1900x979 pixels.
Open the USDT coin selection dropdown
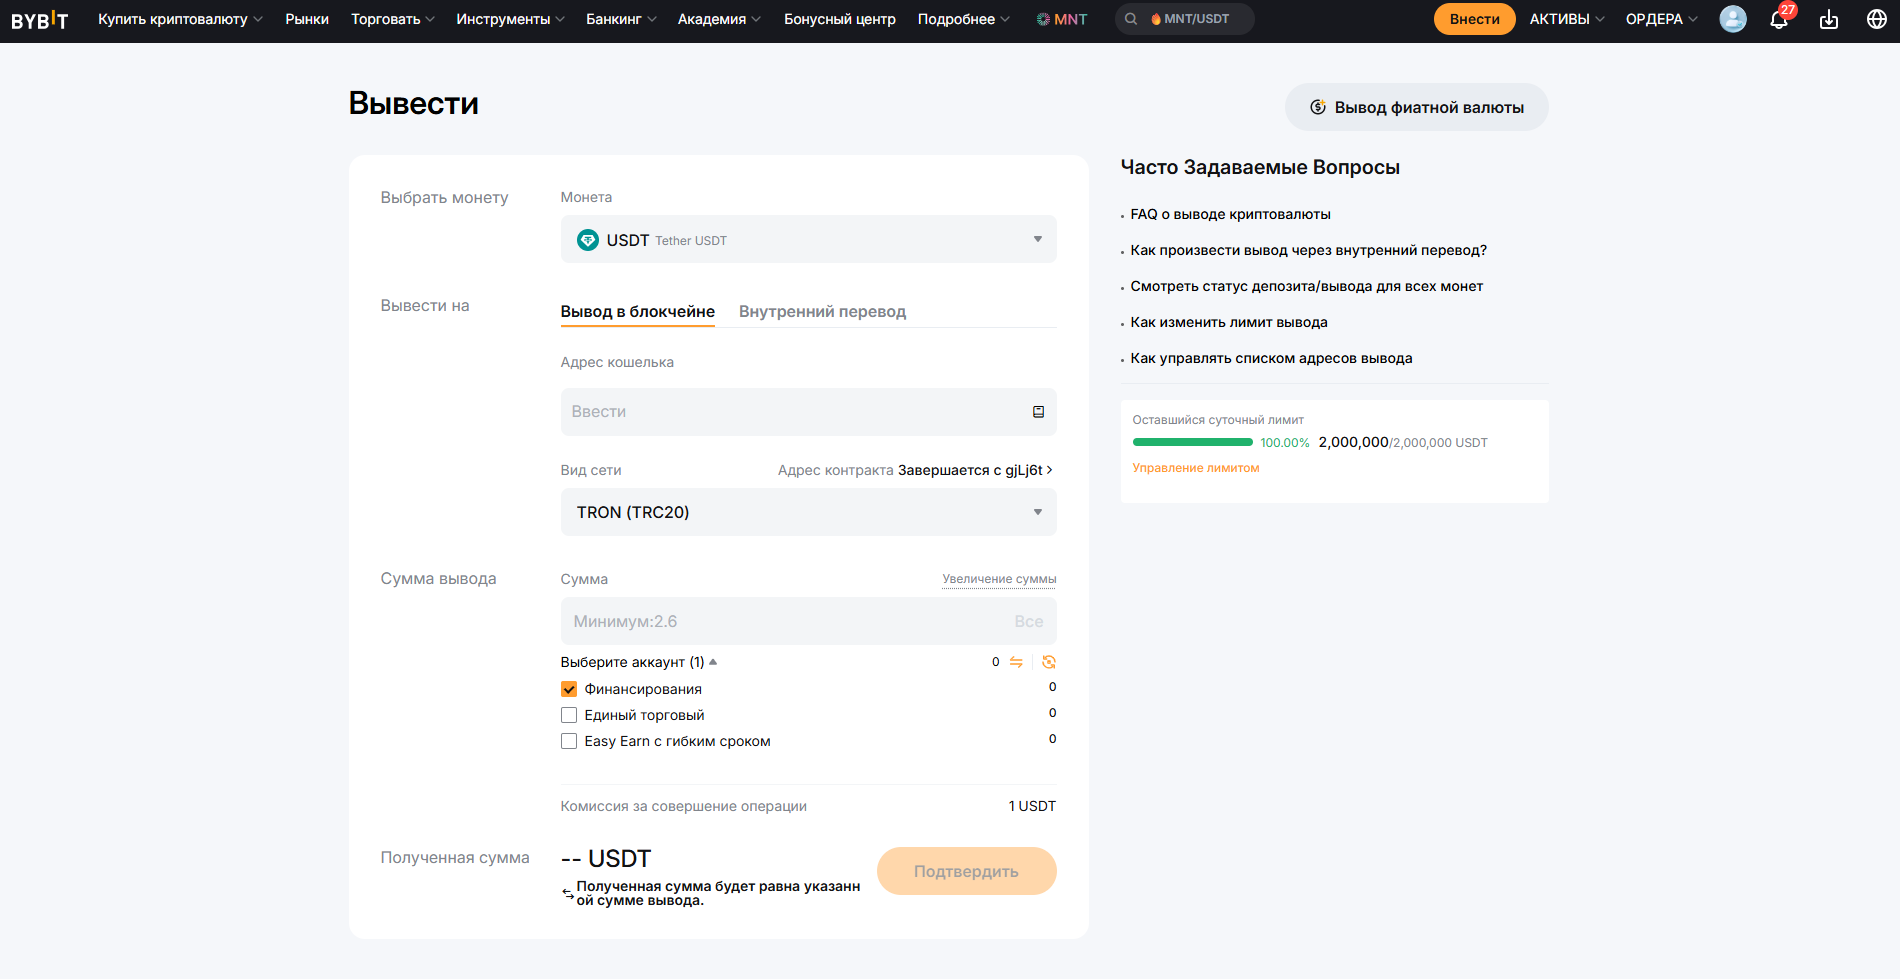click(x=808, y=239)
